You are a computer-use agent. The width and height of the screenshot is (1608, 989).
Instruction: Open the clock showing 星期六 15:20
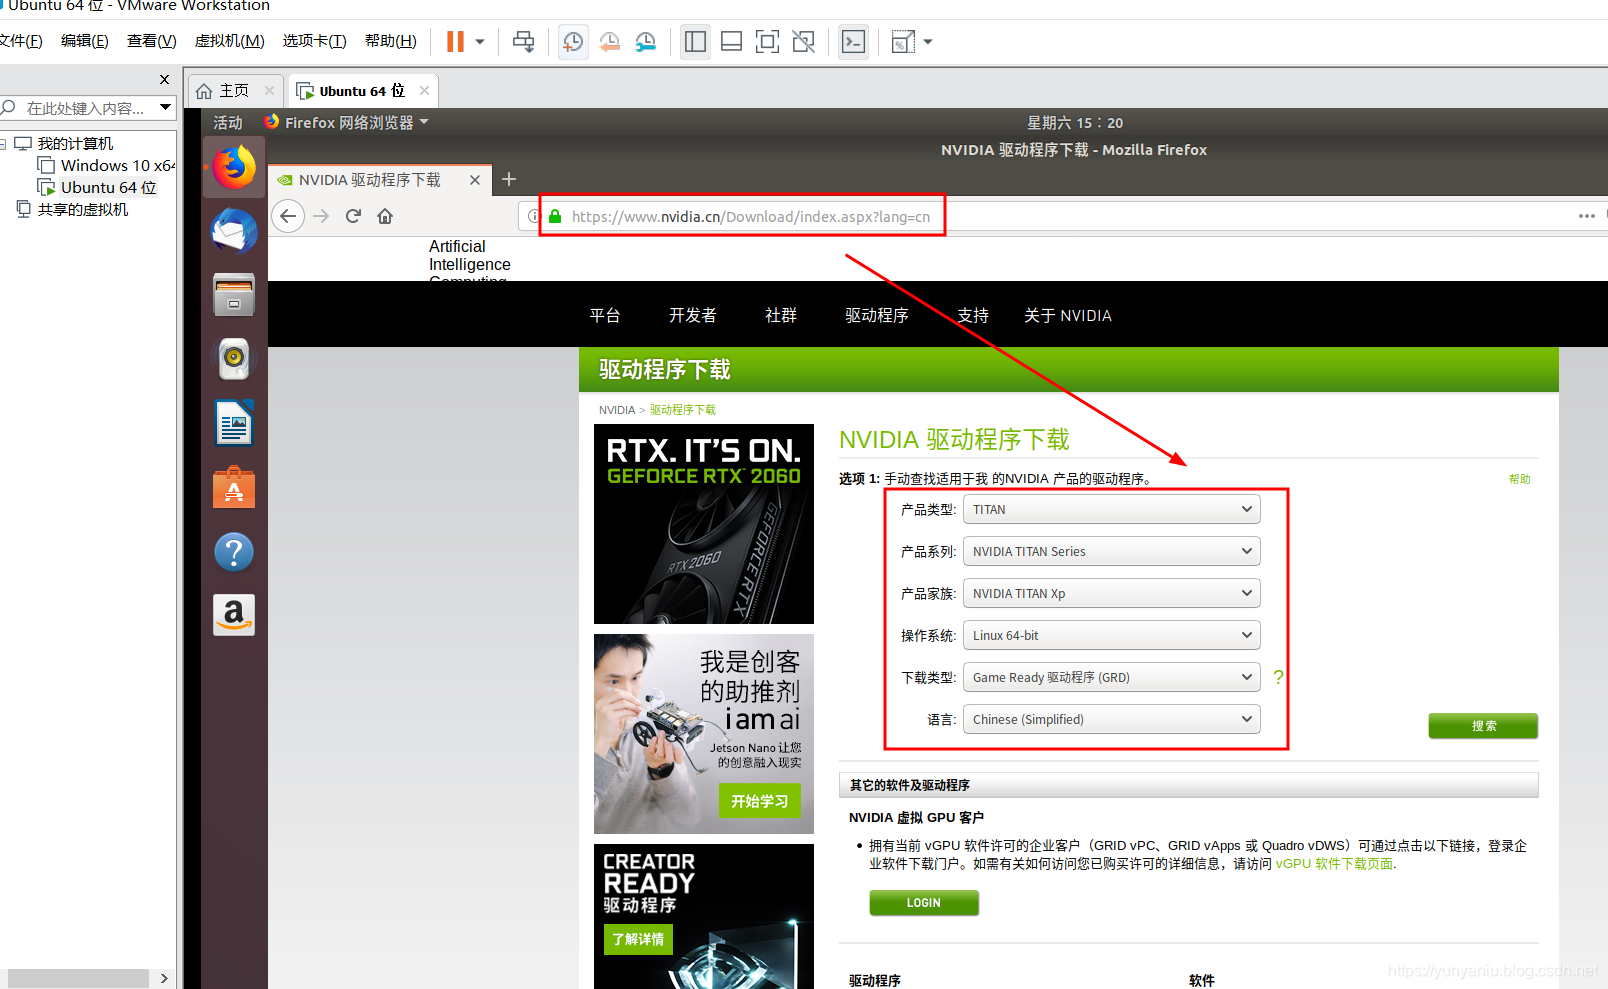(1075, 123)
